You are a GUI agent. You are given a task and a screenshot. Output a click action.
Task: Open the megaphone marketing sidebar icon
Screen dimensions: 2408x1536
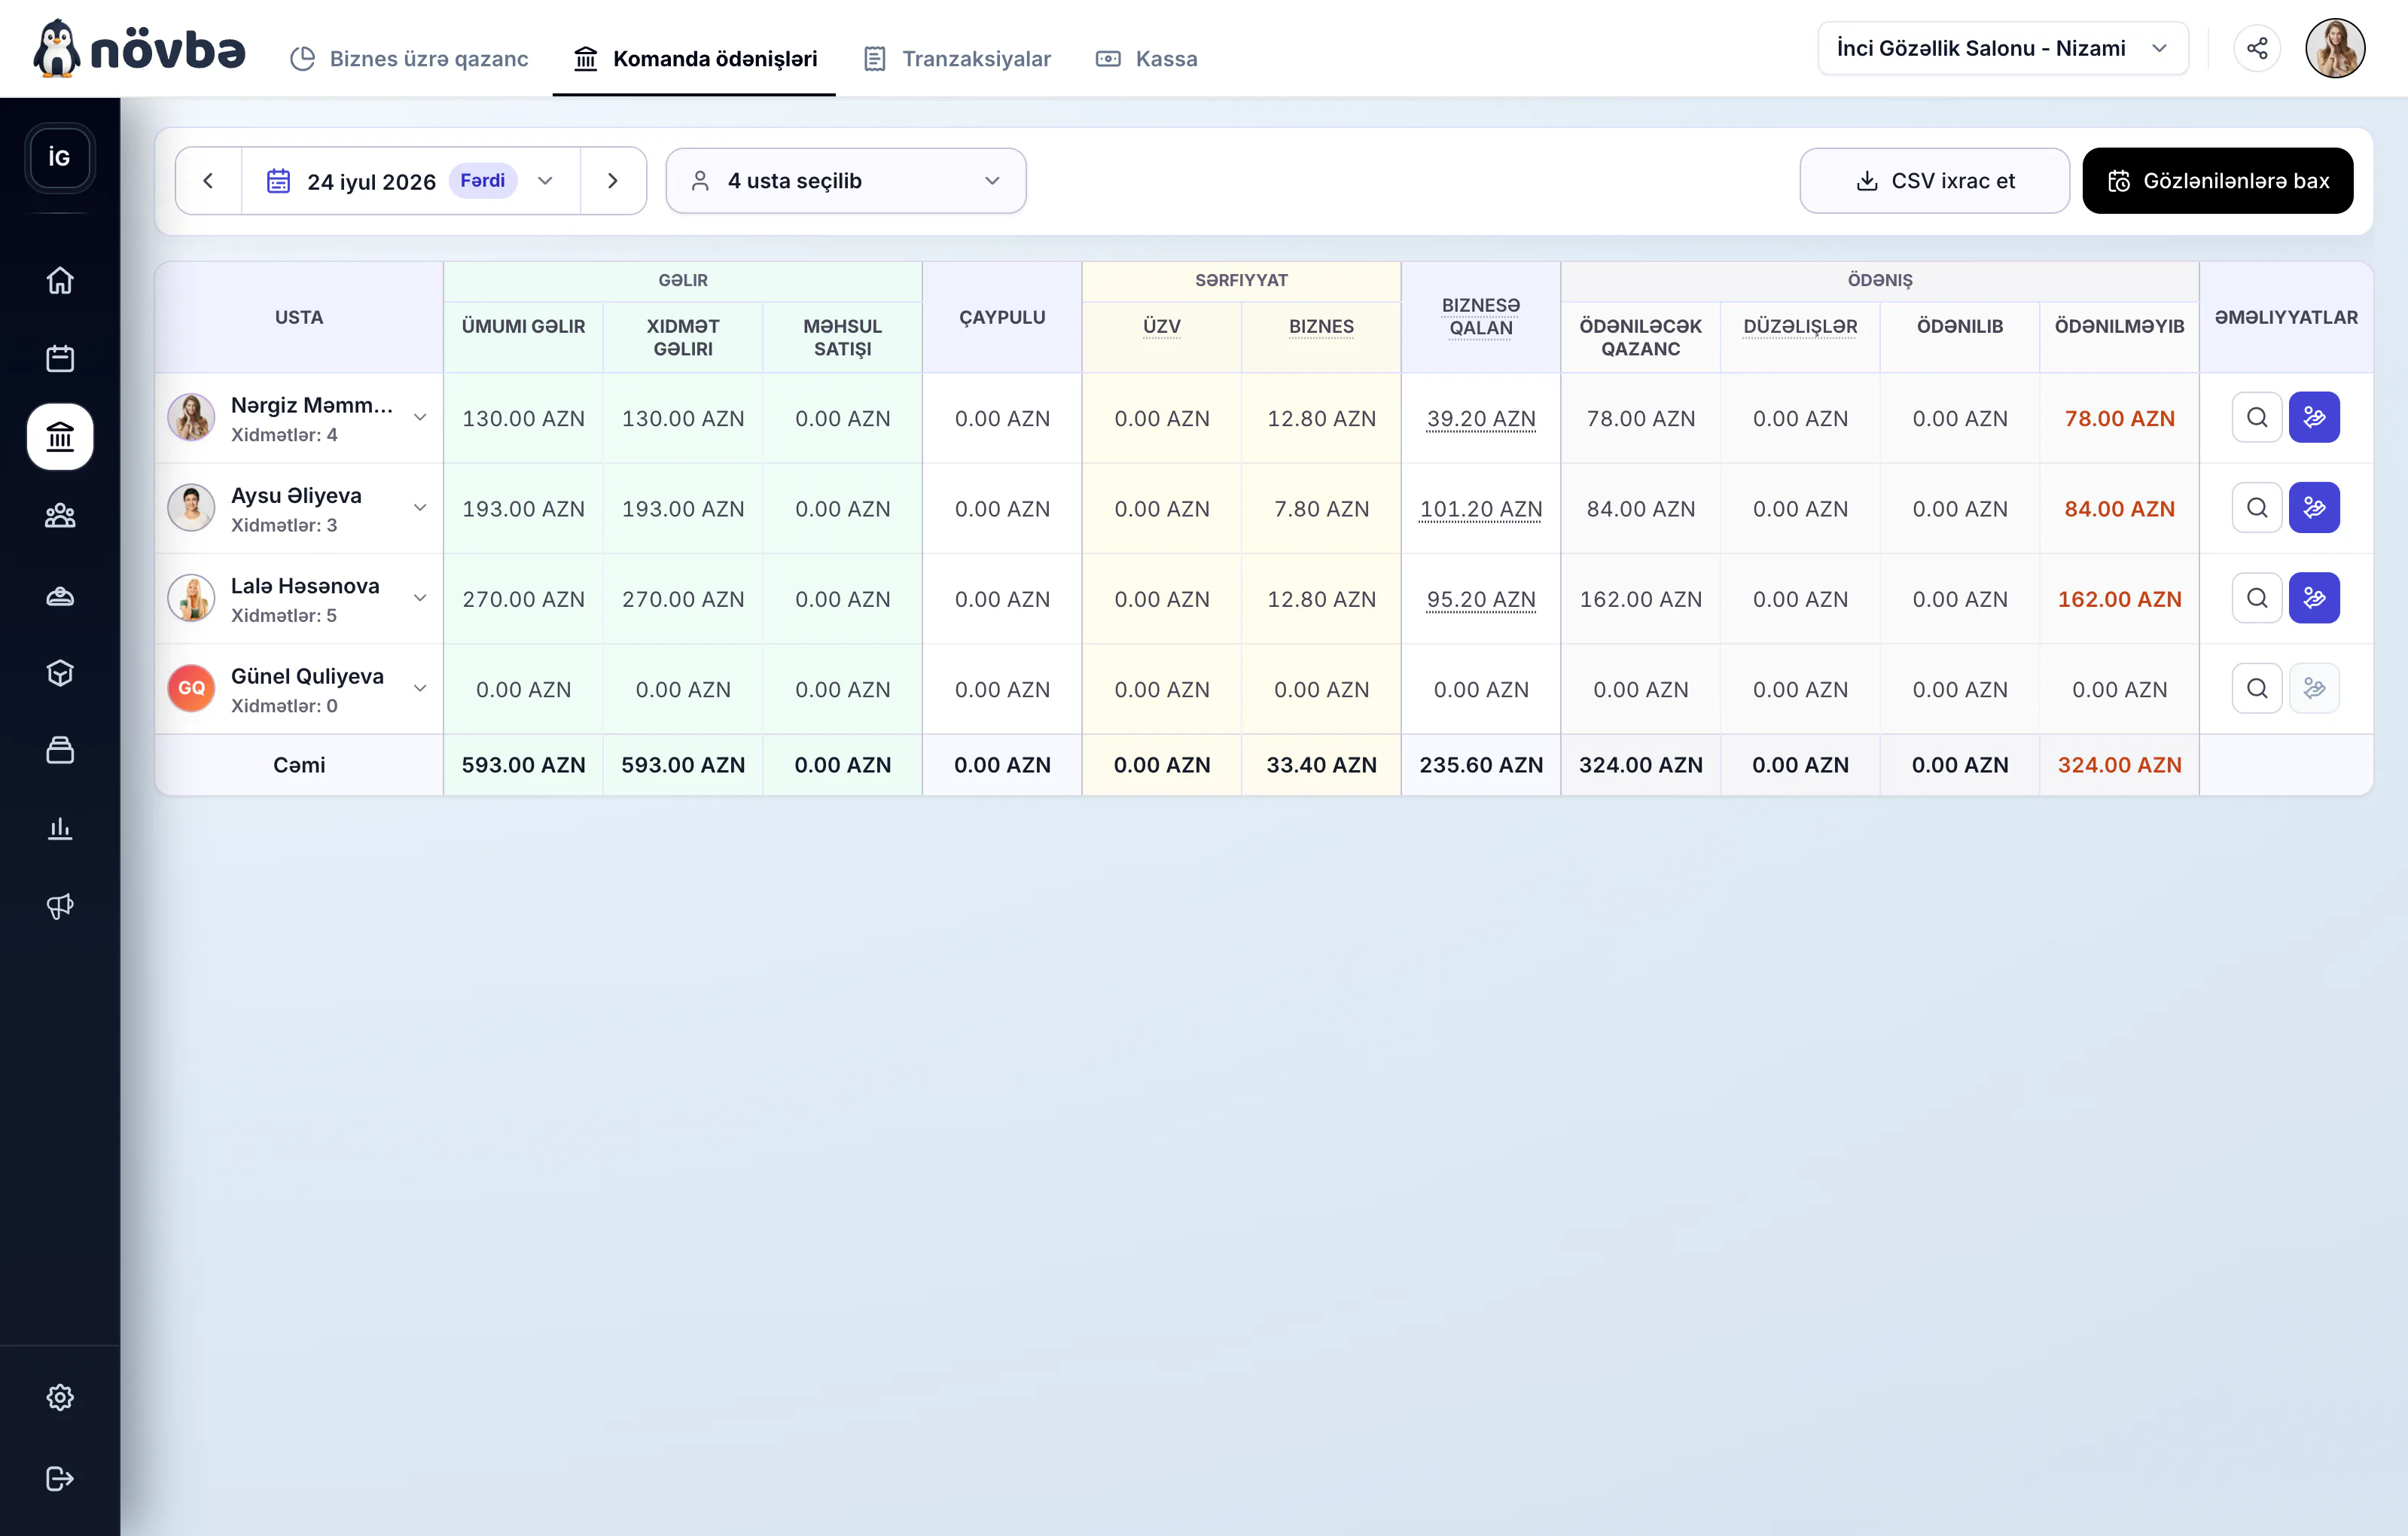point(60,906)
